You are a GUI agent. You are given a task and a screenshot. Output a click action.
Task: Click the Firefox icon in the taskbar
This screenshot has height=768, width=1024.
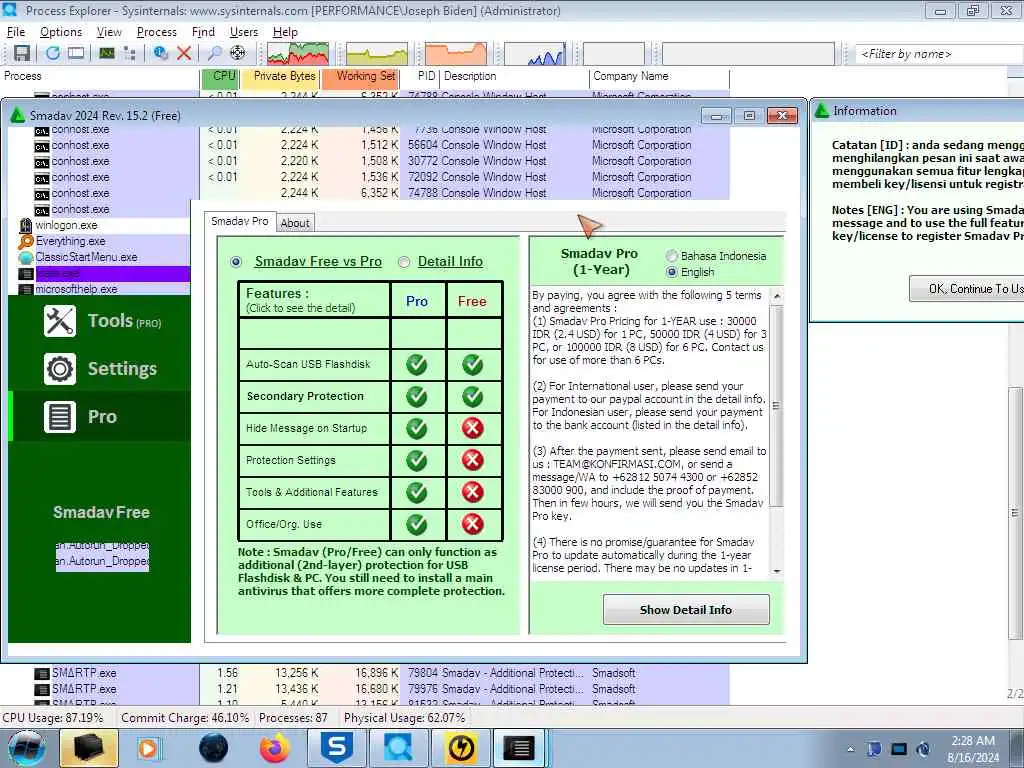click(275, 748)
